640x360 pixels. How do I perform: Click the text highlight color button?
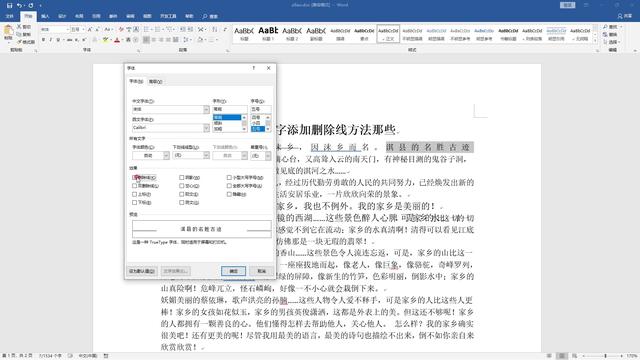106,40
